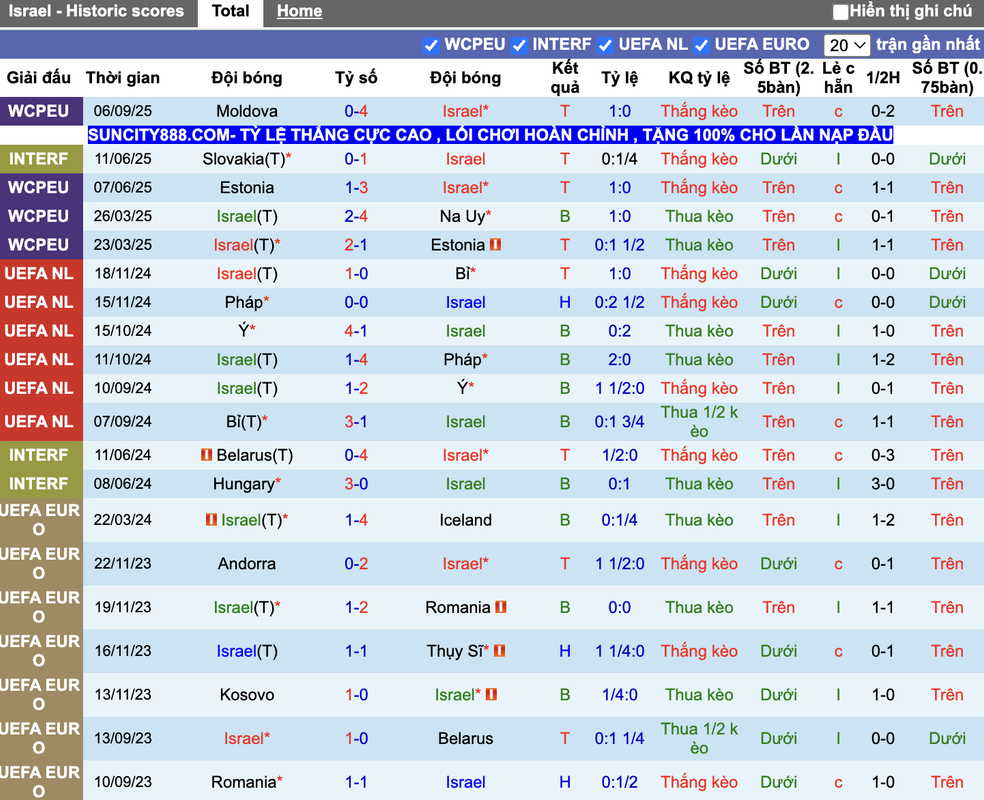984x800 pixels.
Task: Click the 'Thời gian' column header
Action: click(x=122, y=78)
